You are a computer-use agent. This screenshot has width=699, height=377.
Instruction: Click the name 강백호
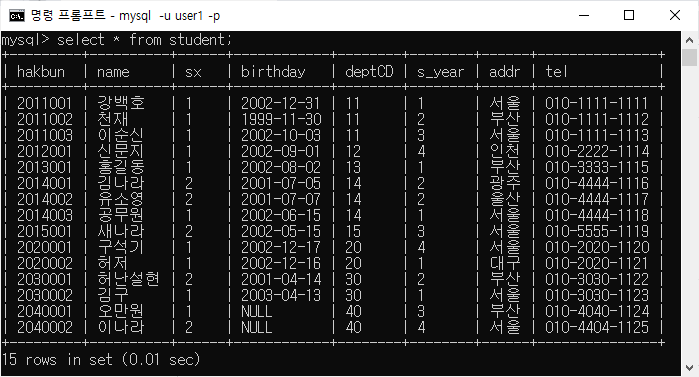click(x=121, y=103)
